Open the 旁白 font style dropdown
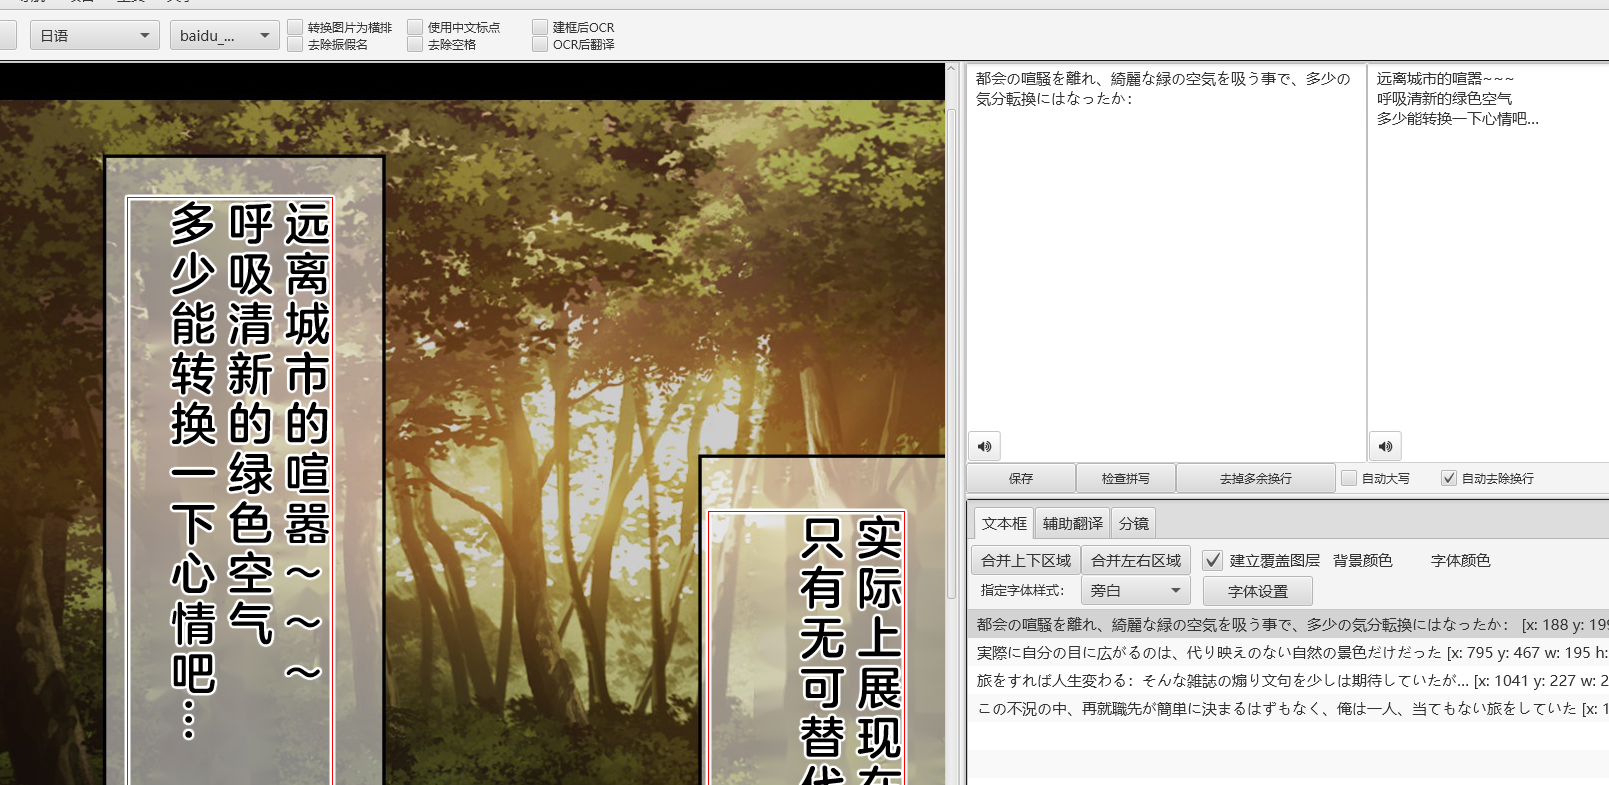The image size is (1609, 785). (x=1136, y=591)
